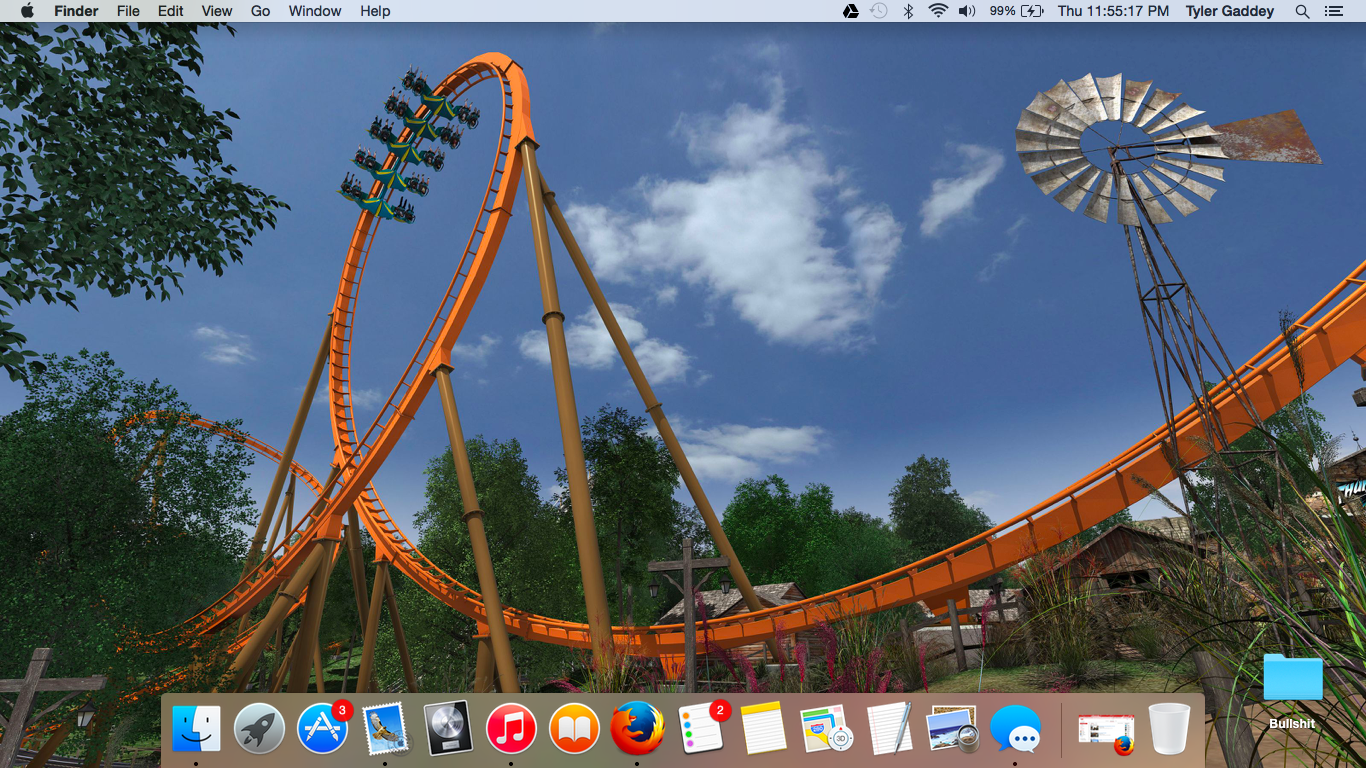Viewport: 1366px width, 768px height.
Task: Open the File menu
Action: [128, 11]
